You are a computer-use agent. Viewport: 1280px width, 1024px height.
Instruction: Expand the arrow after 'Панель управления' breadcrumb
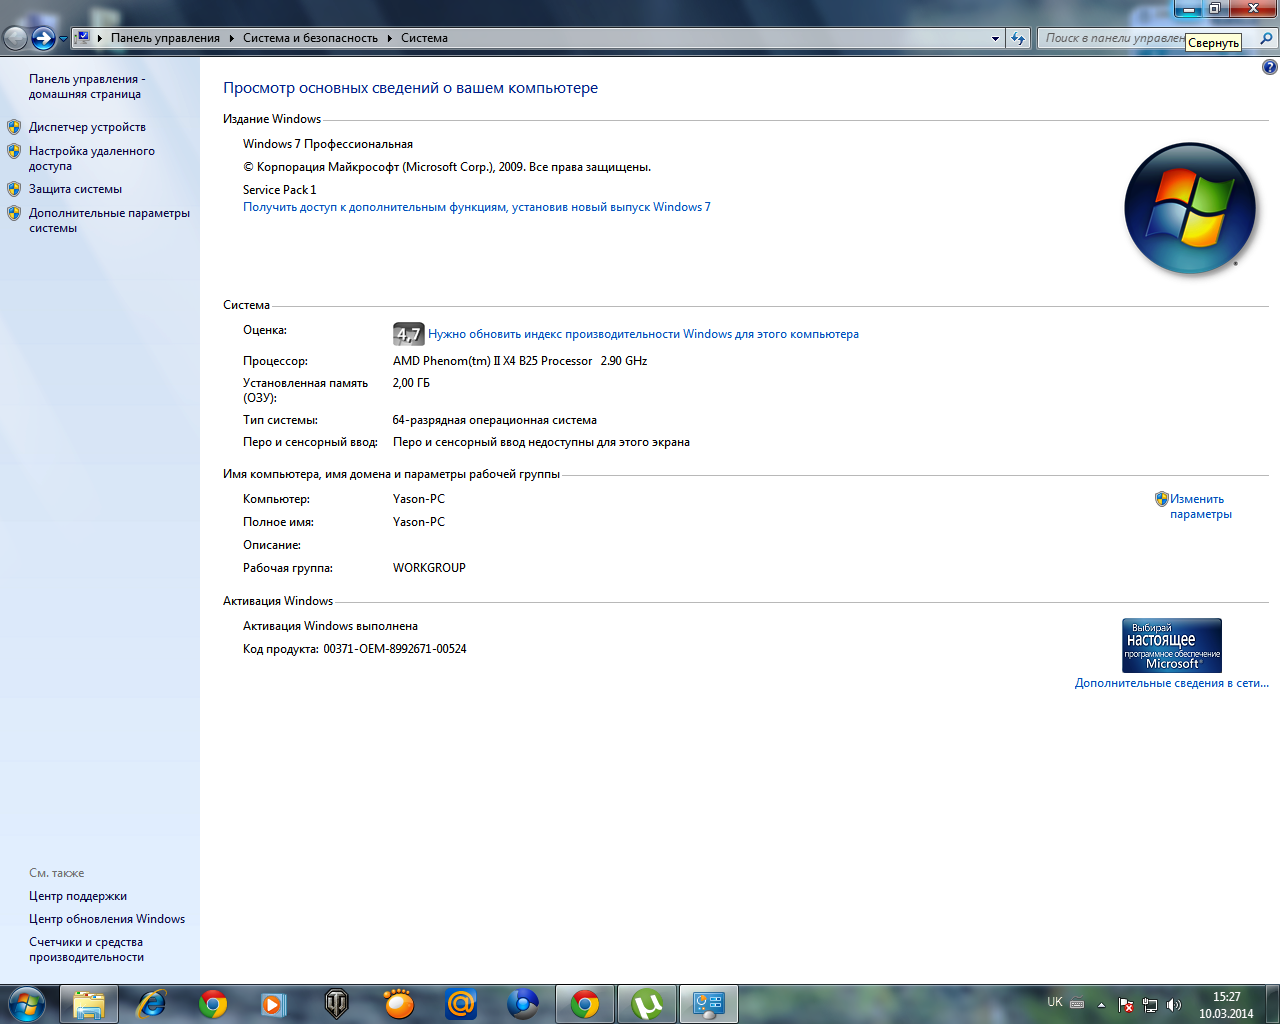231,38
